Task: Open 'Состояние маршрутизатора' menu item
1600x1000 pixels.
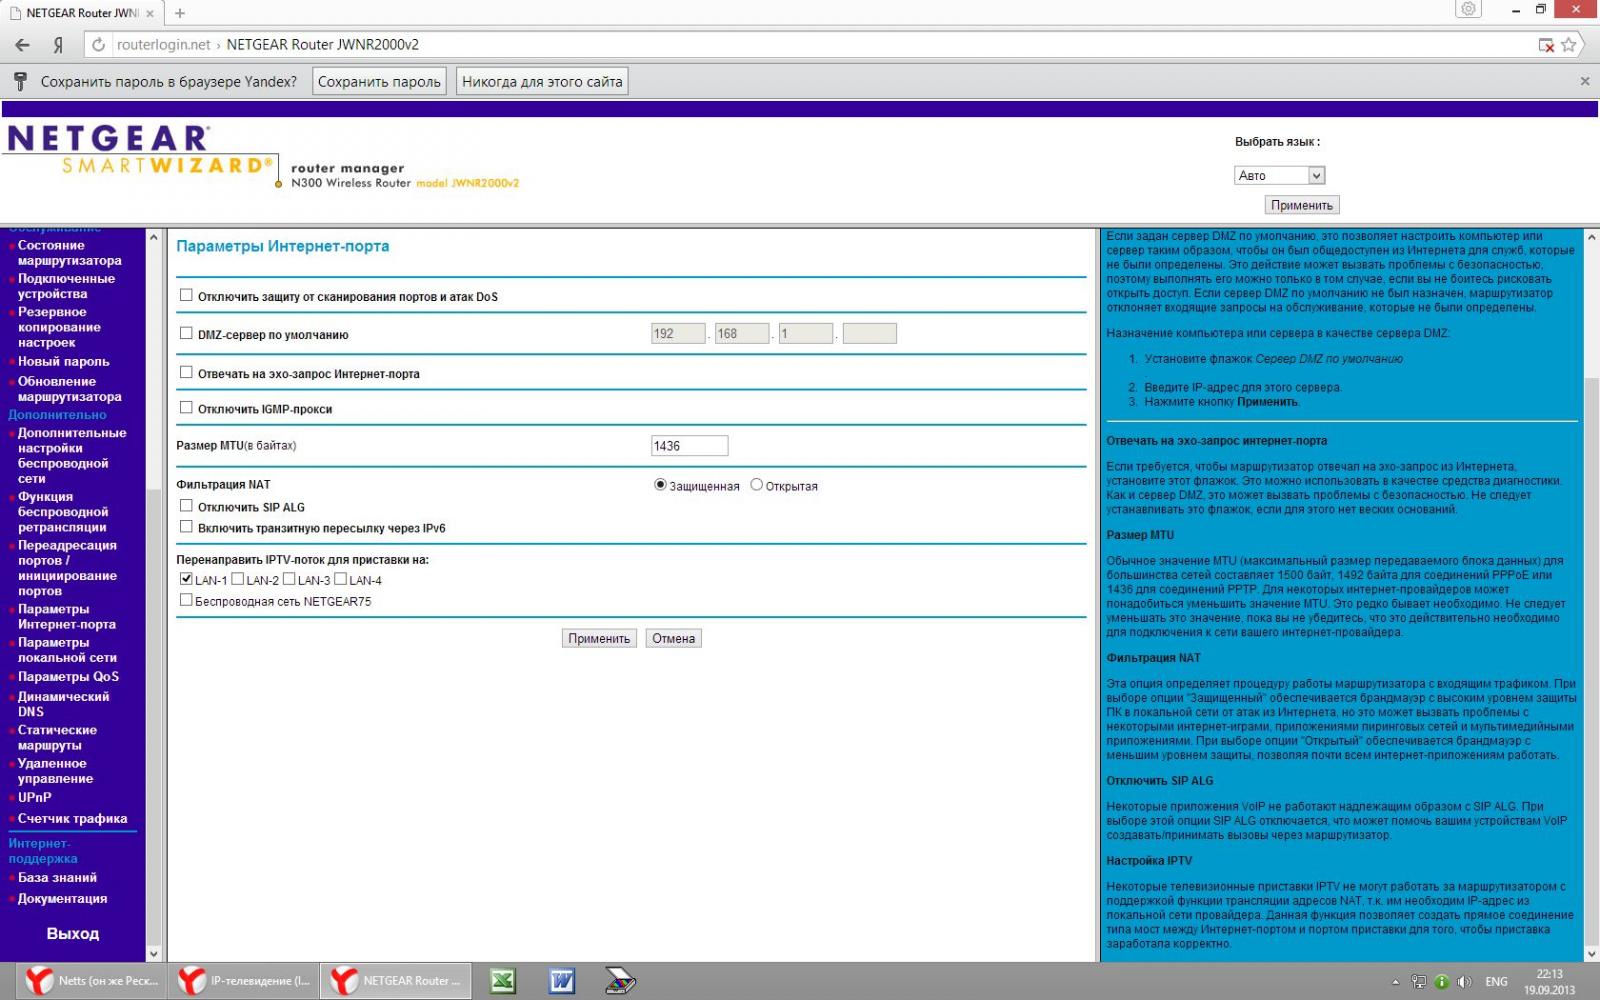Action: pyautogui.click(x=70, y=253)
